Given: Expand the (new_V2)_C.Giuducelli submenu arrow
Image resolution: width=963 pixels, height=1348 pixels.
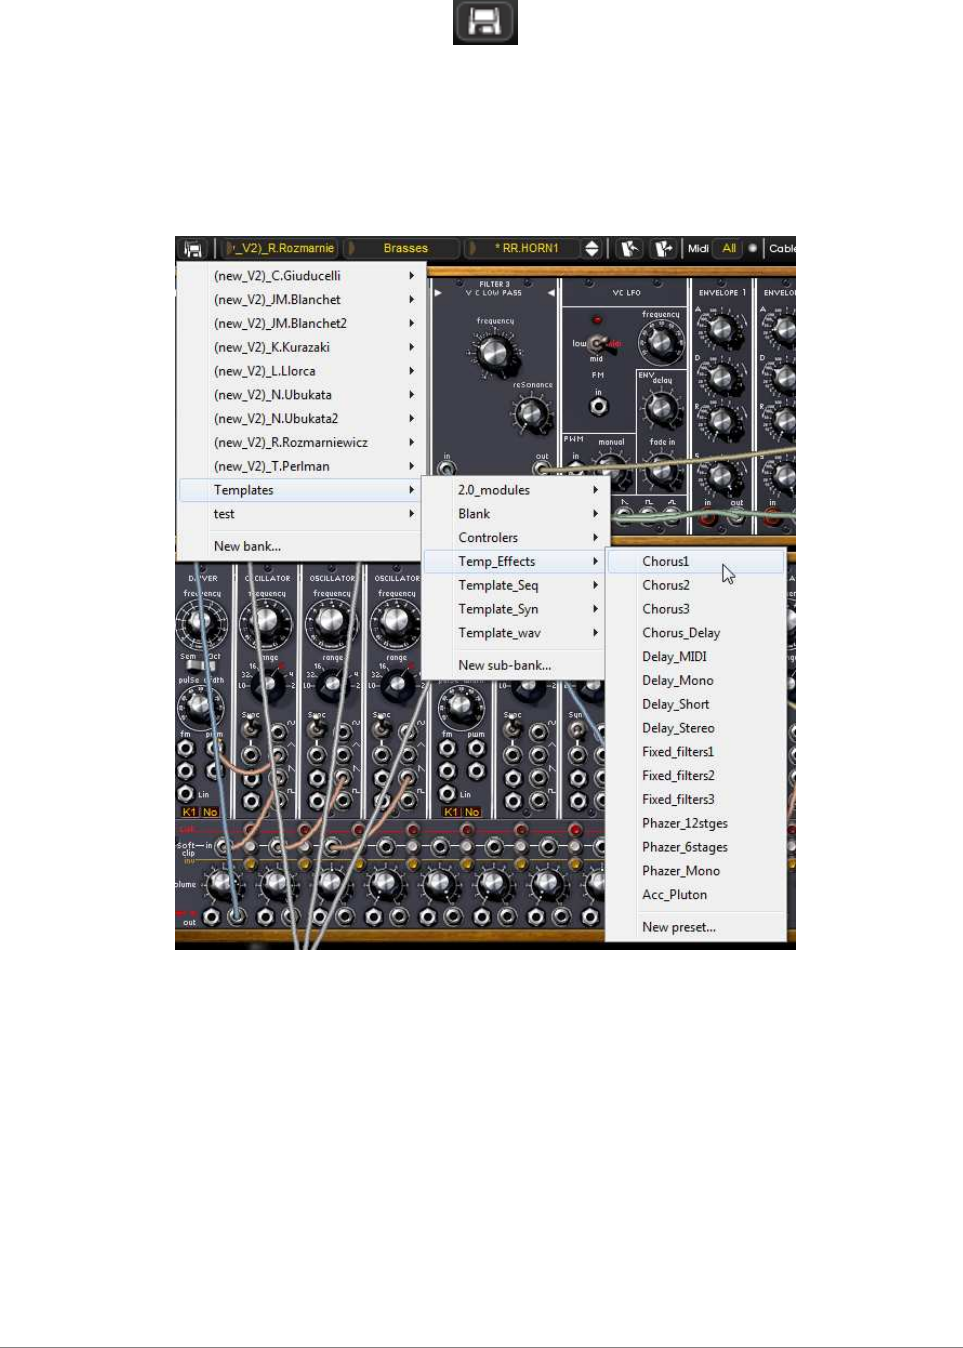Looking at the screenshot, I should [x=411, y=275].
